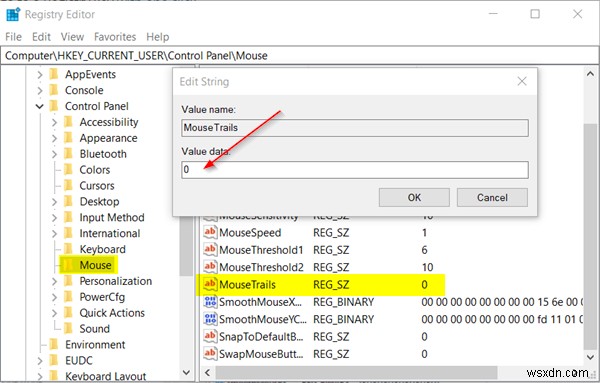Click the Registry Editor app icon in title bar

[13, 14]
